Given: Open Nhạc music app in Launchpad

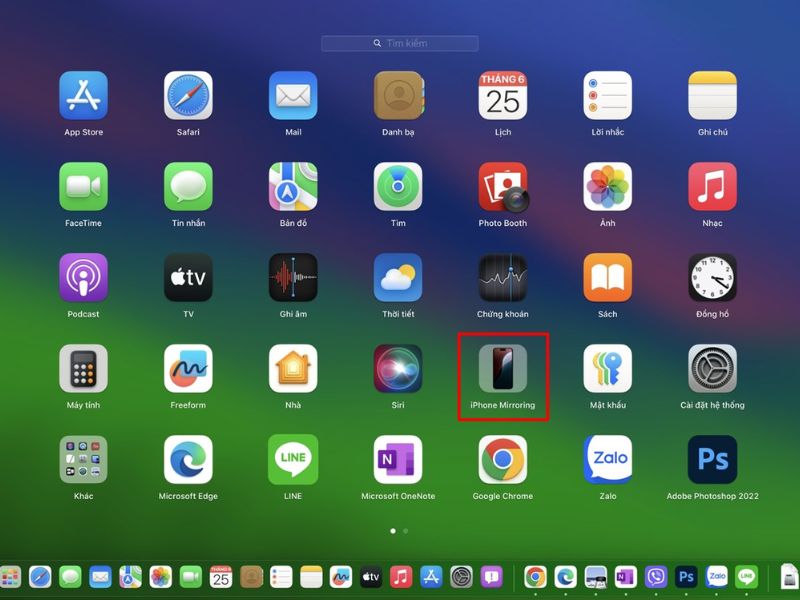Looking at the screenshot, I should point(712,186).
